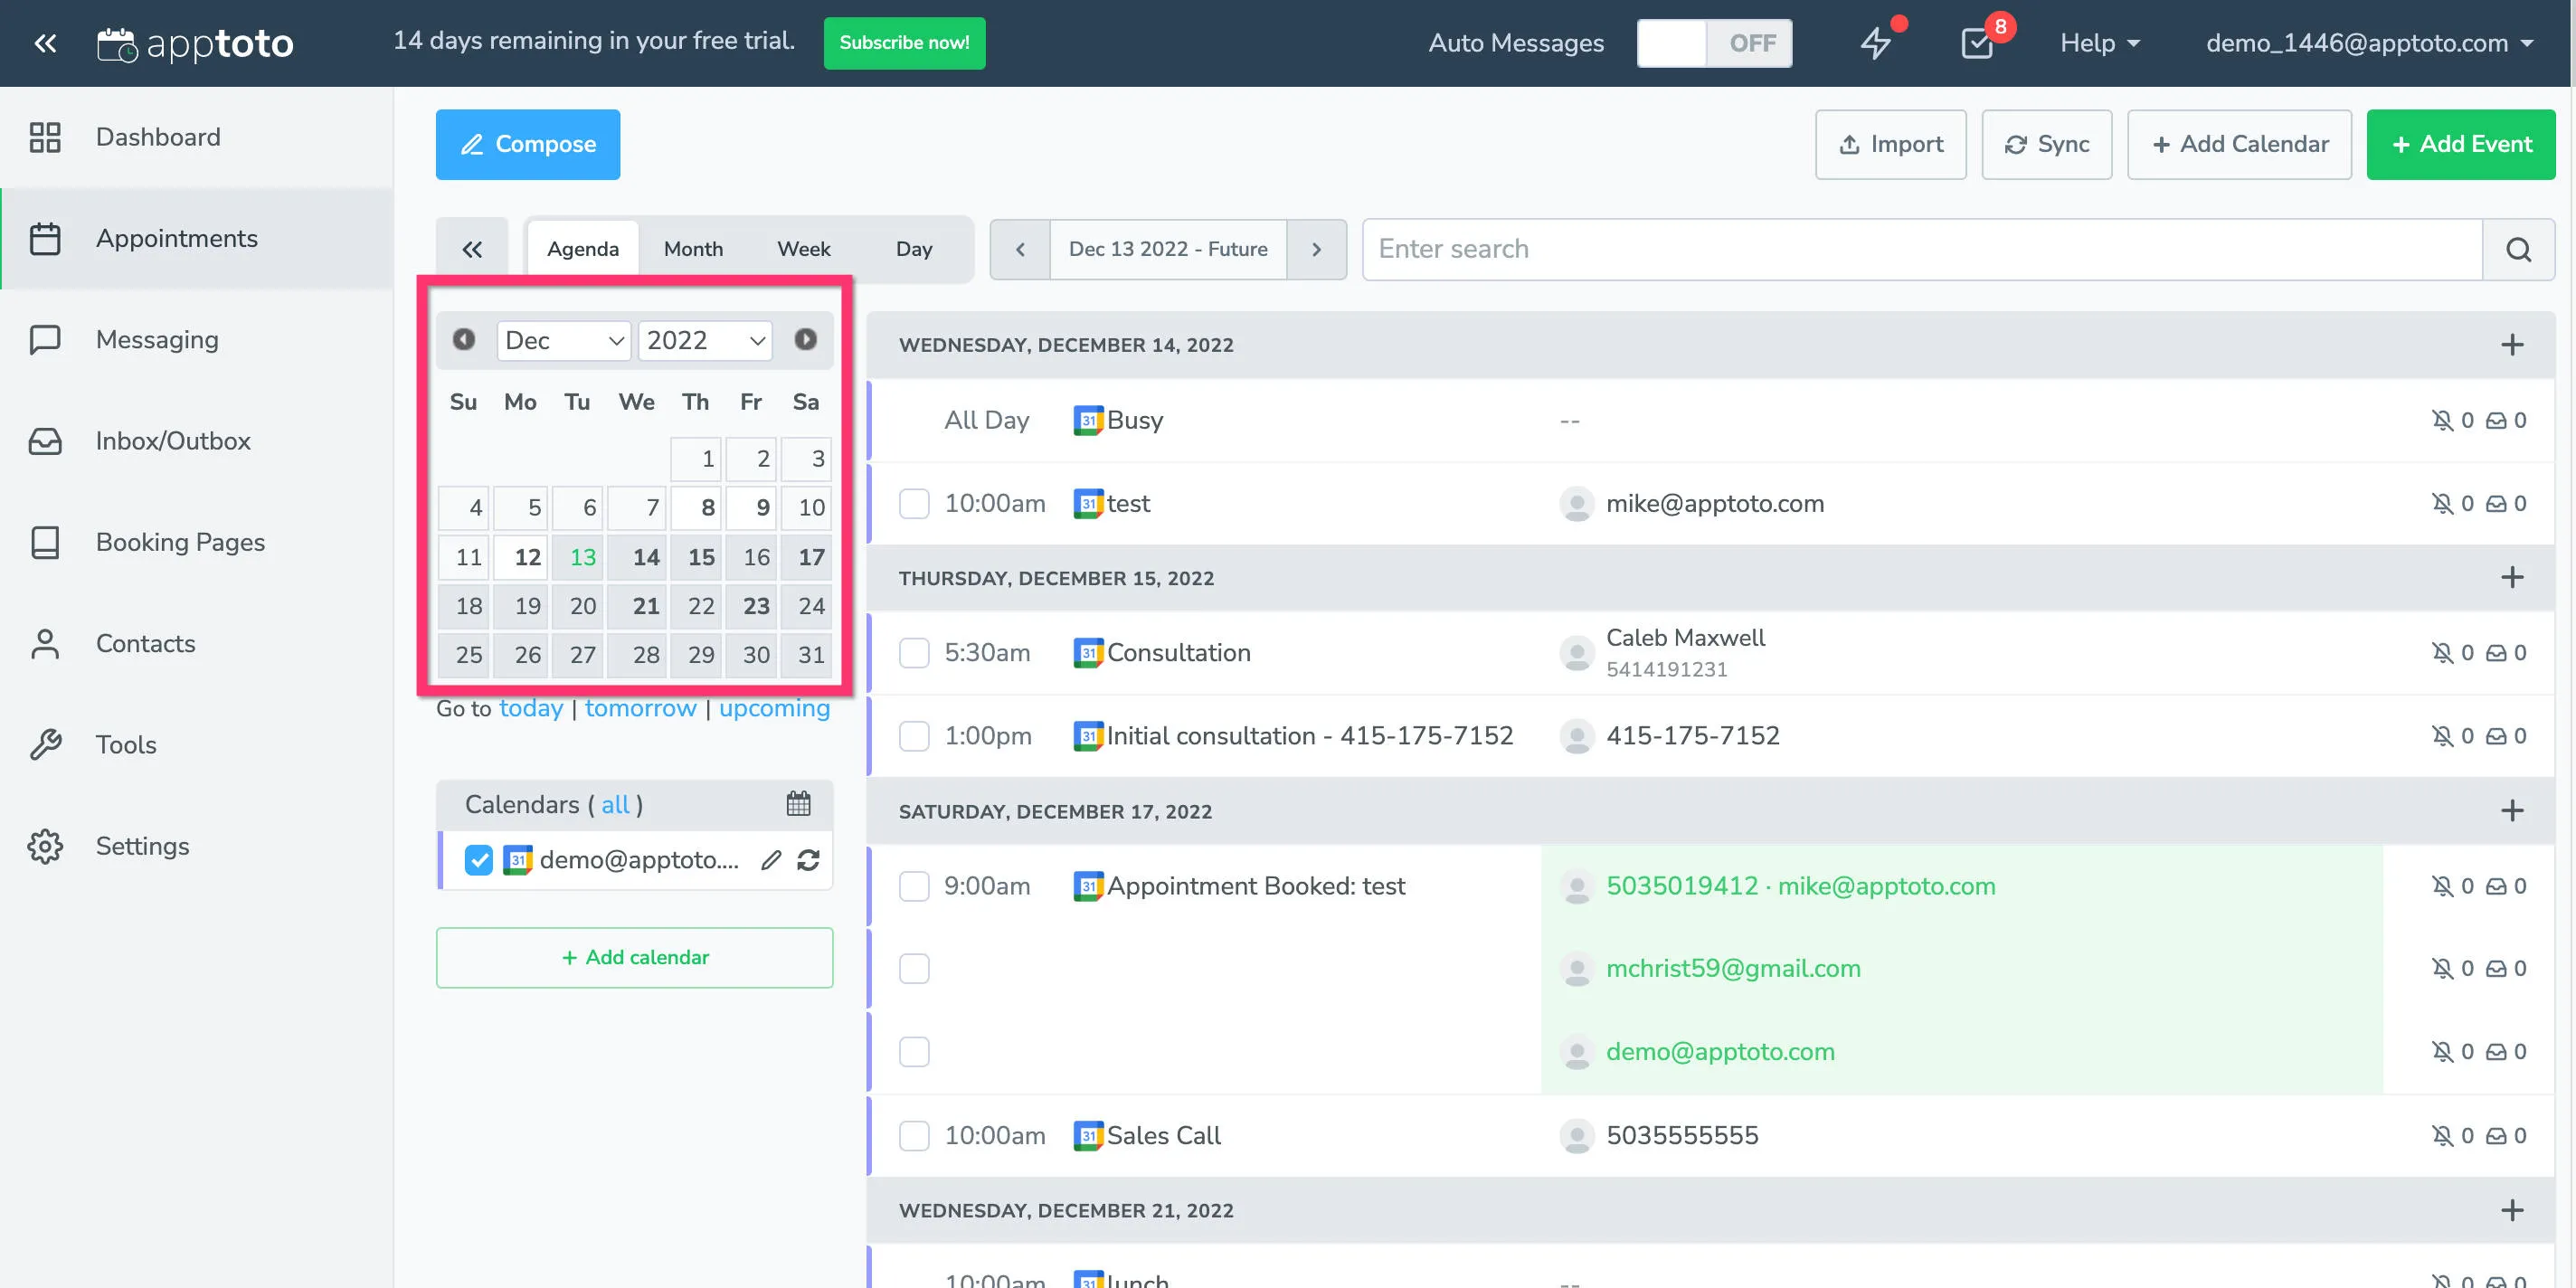Enable the Auto Messages toggle
The height and width of the screenshot is (1288, 2576).
click(1714, 43)
